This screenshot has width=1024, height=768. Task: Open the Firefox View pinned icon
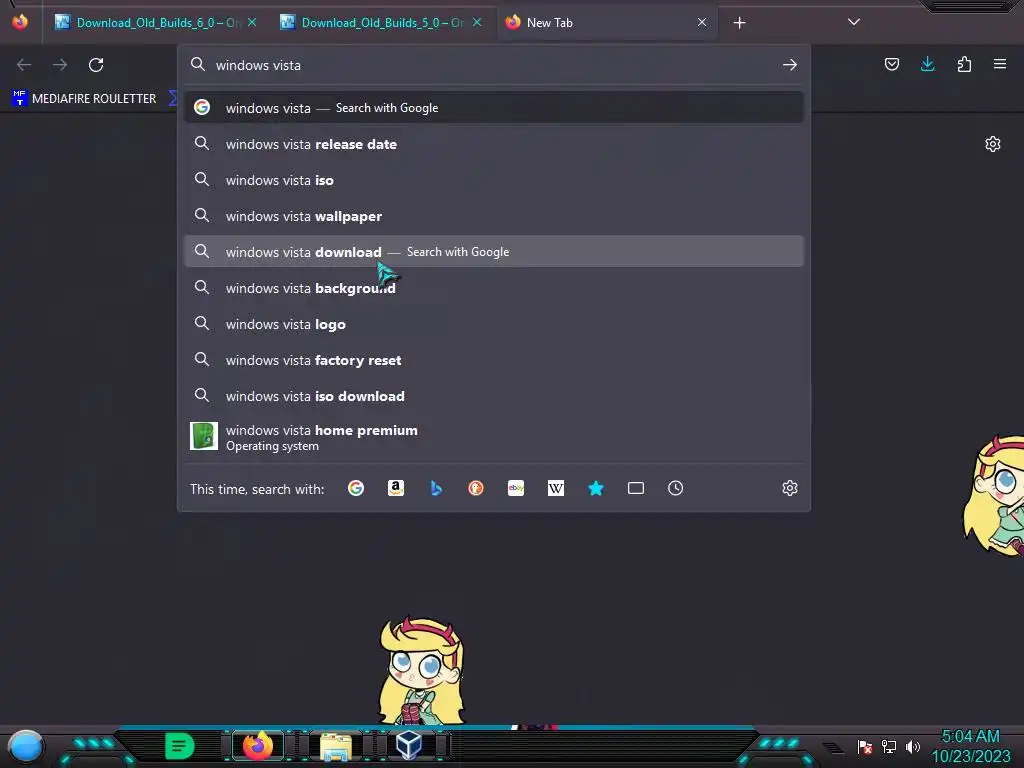pos(20,22)
